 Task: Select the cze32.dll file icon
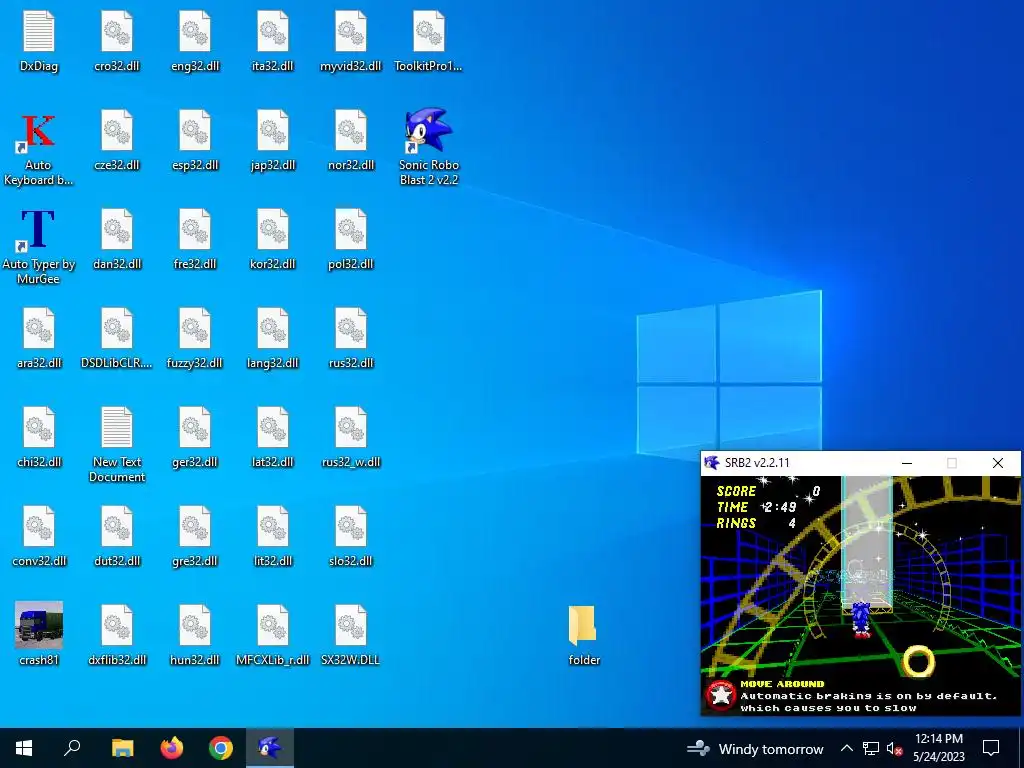point(117,131)
